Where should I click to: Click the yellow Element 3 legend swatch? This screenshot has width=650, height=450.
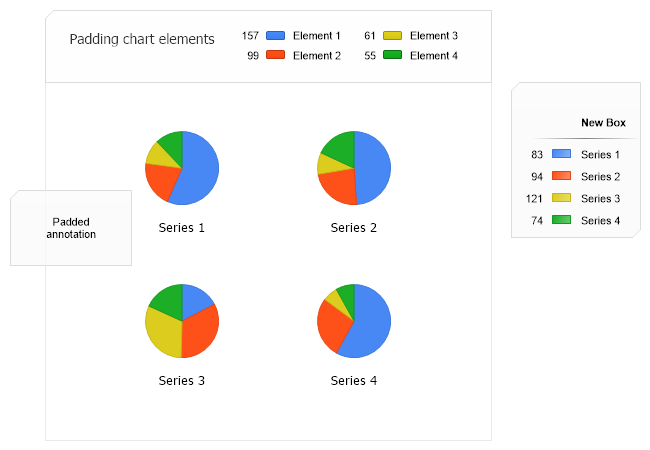[393, 36]
